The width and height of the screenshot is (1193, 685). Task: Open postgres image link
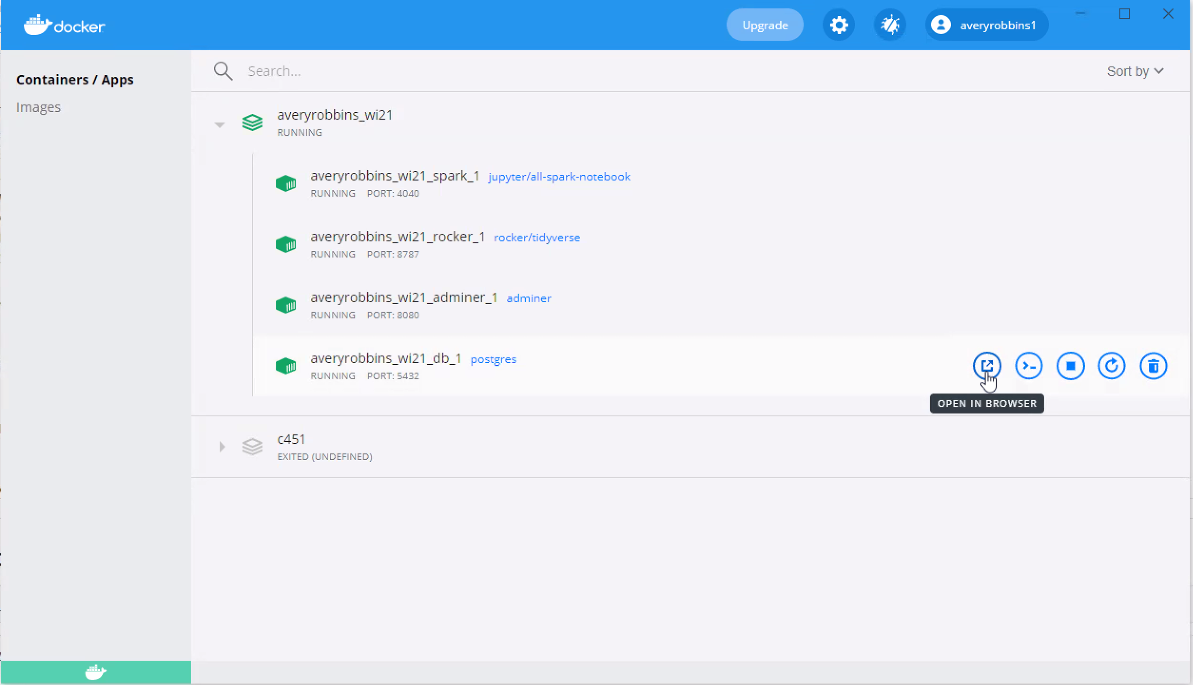pyautogui.click(x=493, y=359)
